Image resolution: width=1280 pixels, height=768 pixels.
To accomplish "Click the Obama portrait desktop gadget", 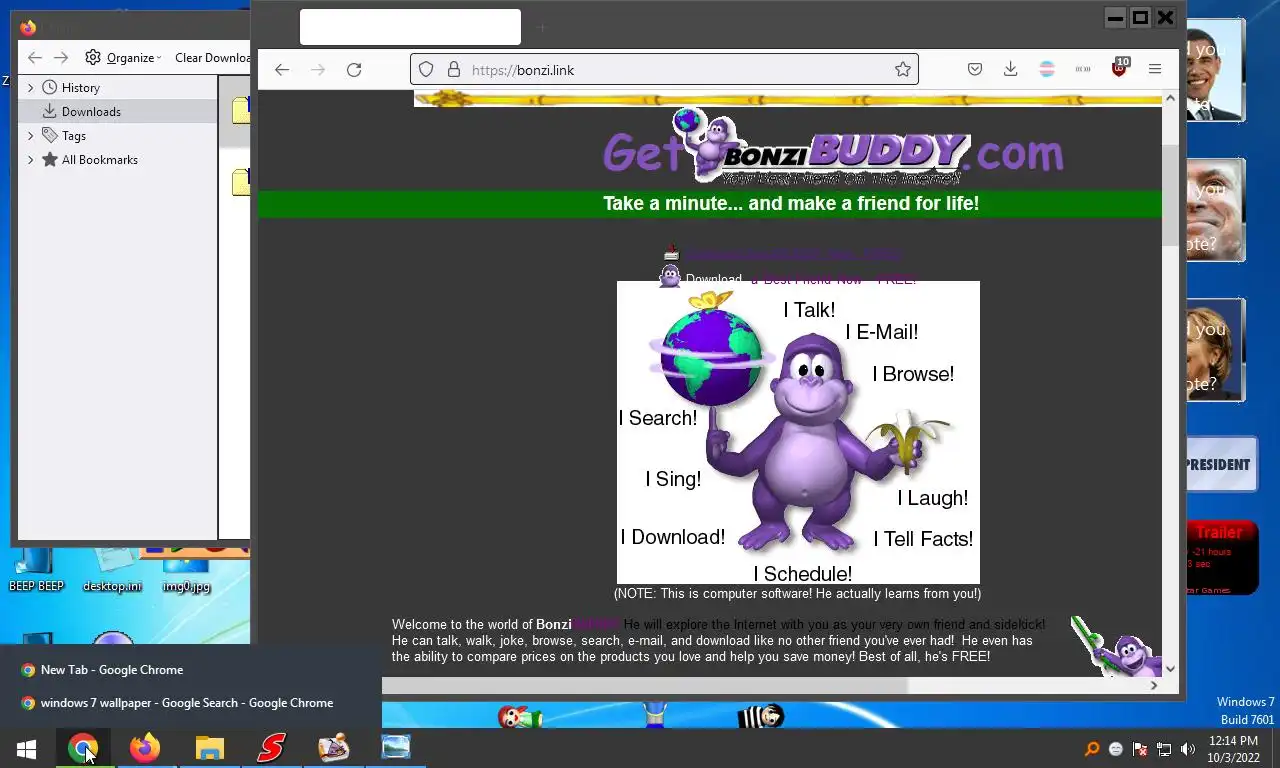I will tap(1215, 71).
